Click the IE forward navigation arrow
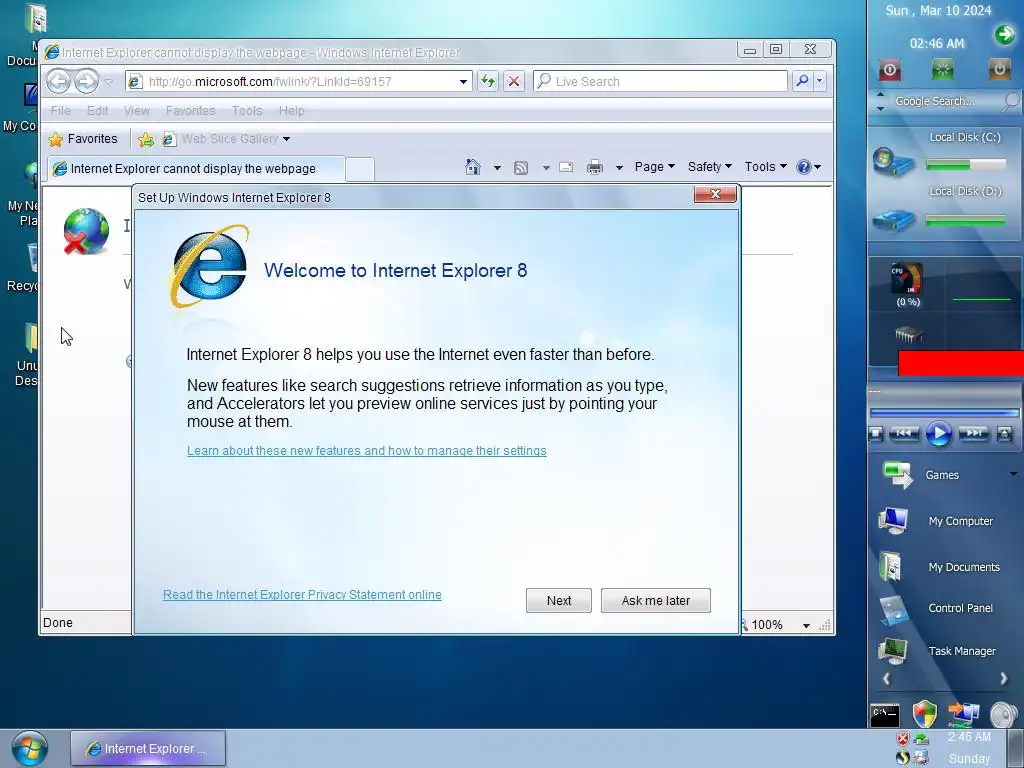 tap(86, 82)
